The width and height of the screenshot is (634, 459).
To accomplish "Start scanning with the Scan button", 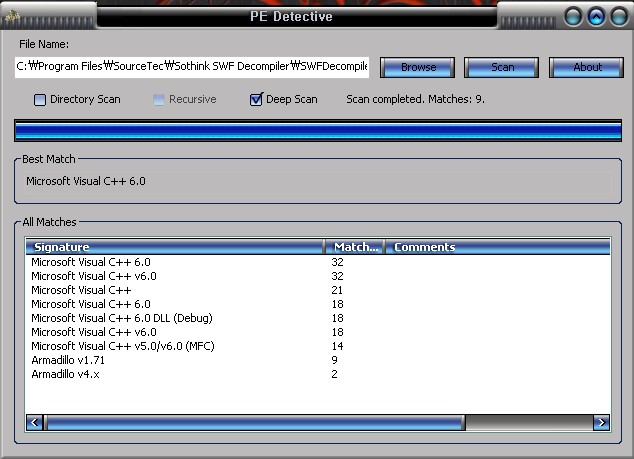I will [x=501, y=67].
